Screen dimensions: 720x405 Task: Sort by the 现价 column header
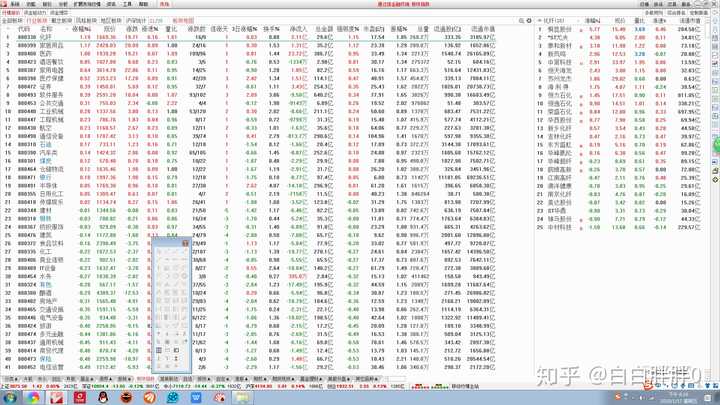click(109, 29)
